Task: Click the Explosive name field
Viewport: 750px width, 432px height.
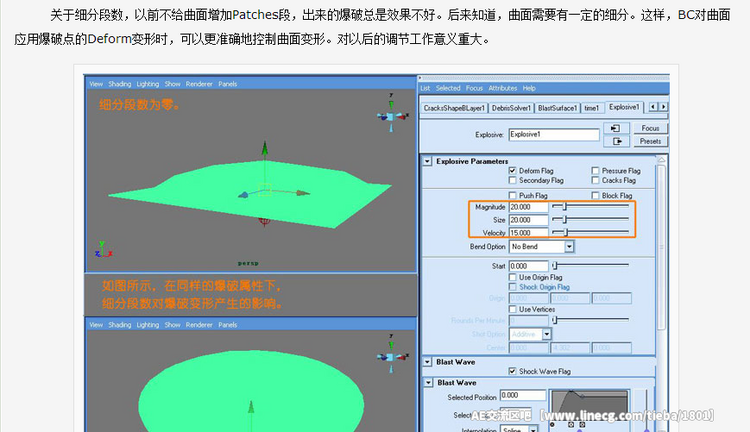Action: coord(554,134)
